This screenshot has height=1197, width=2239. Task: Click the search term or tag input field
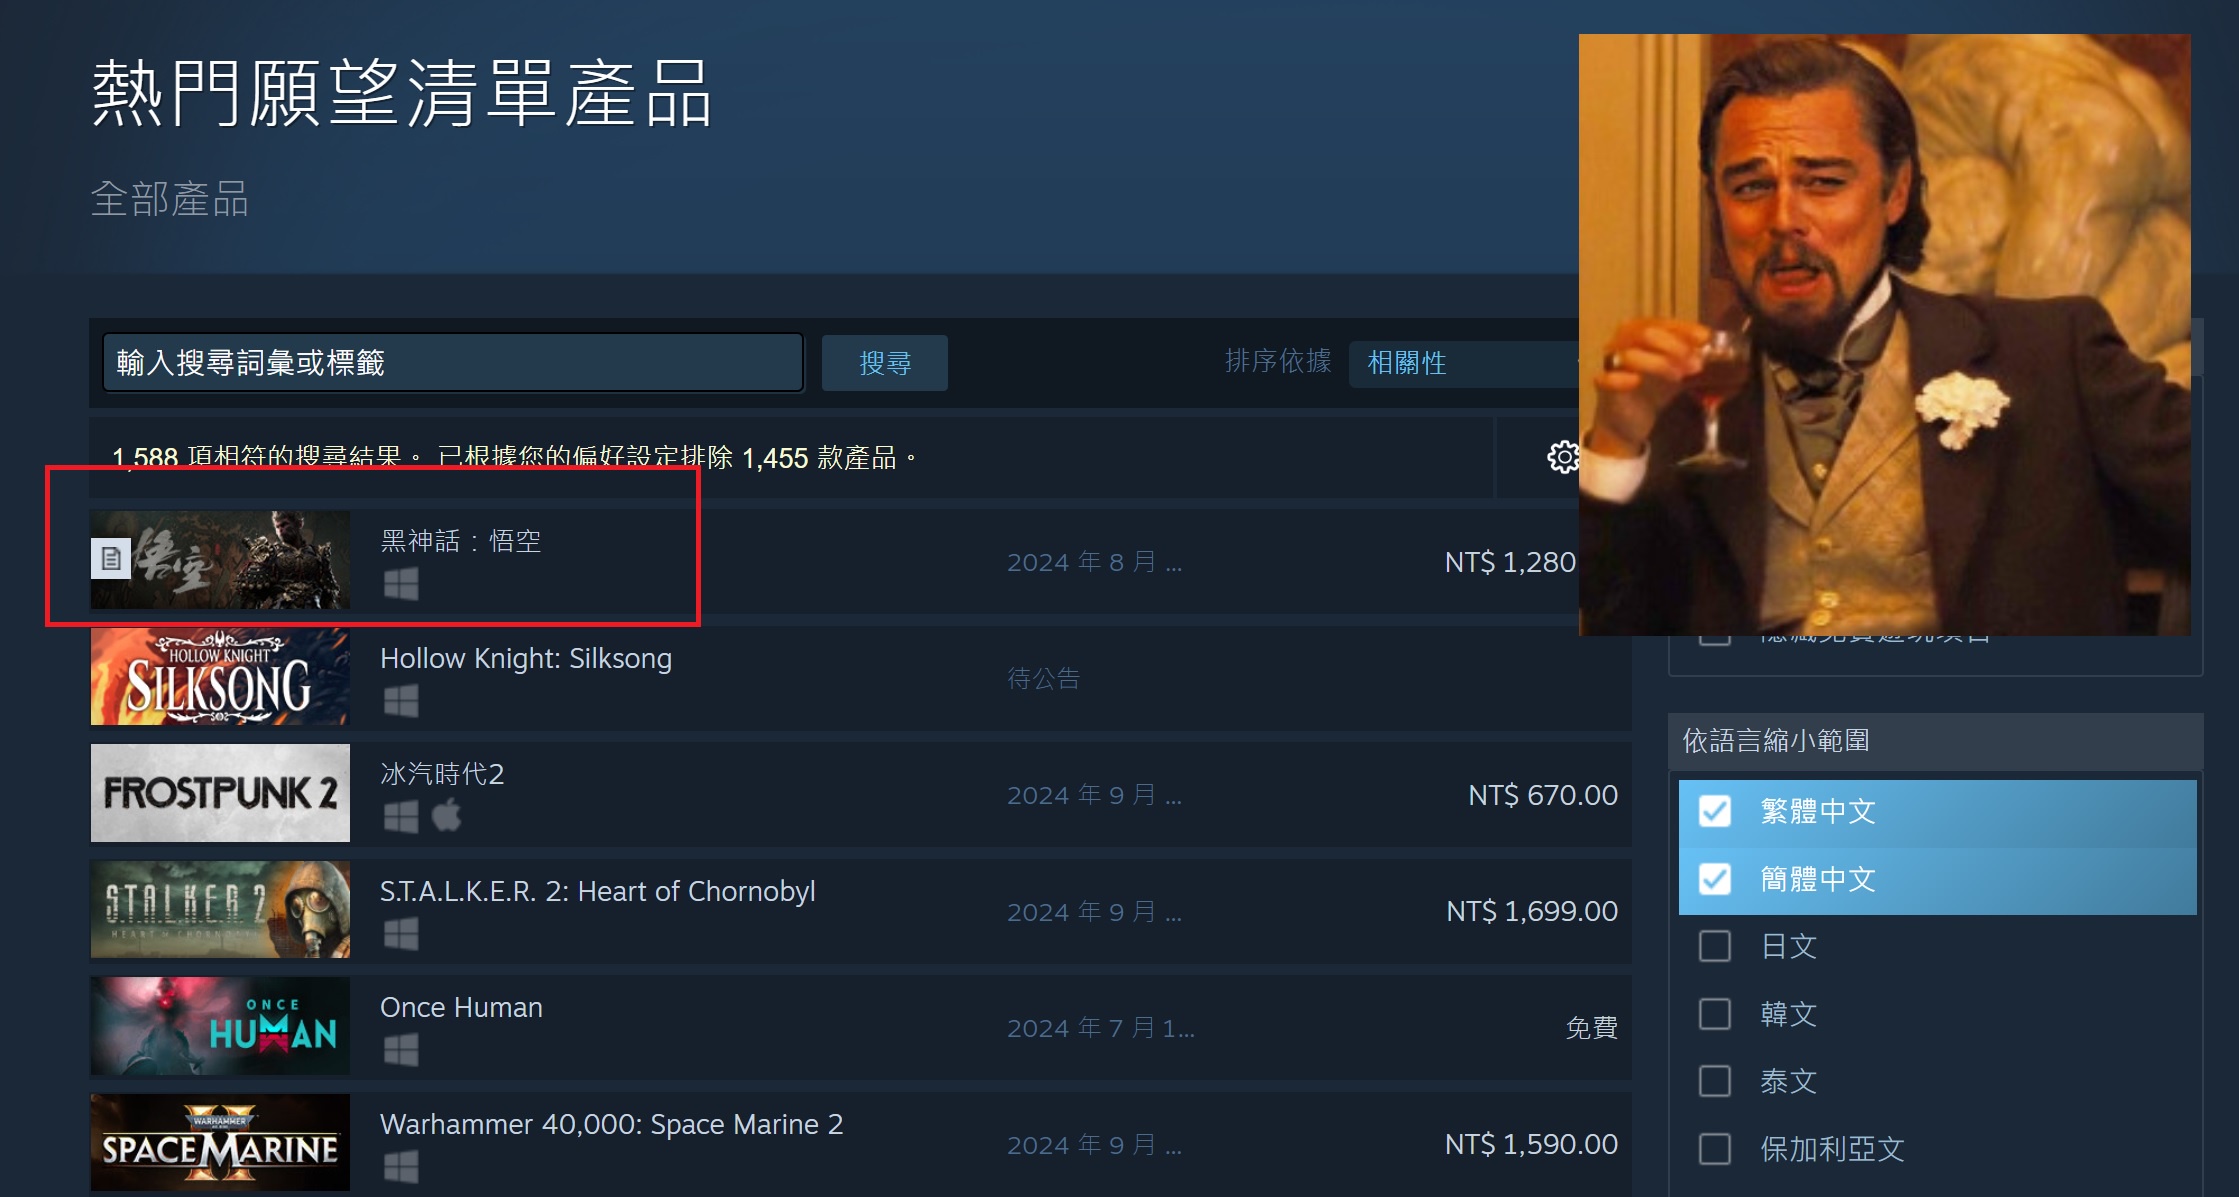[x=453, y=362]
